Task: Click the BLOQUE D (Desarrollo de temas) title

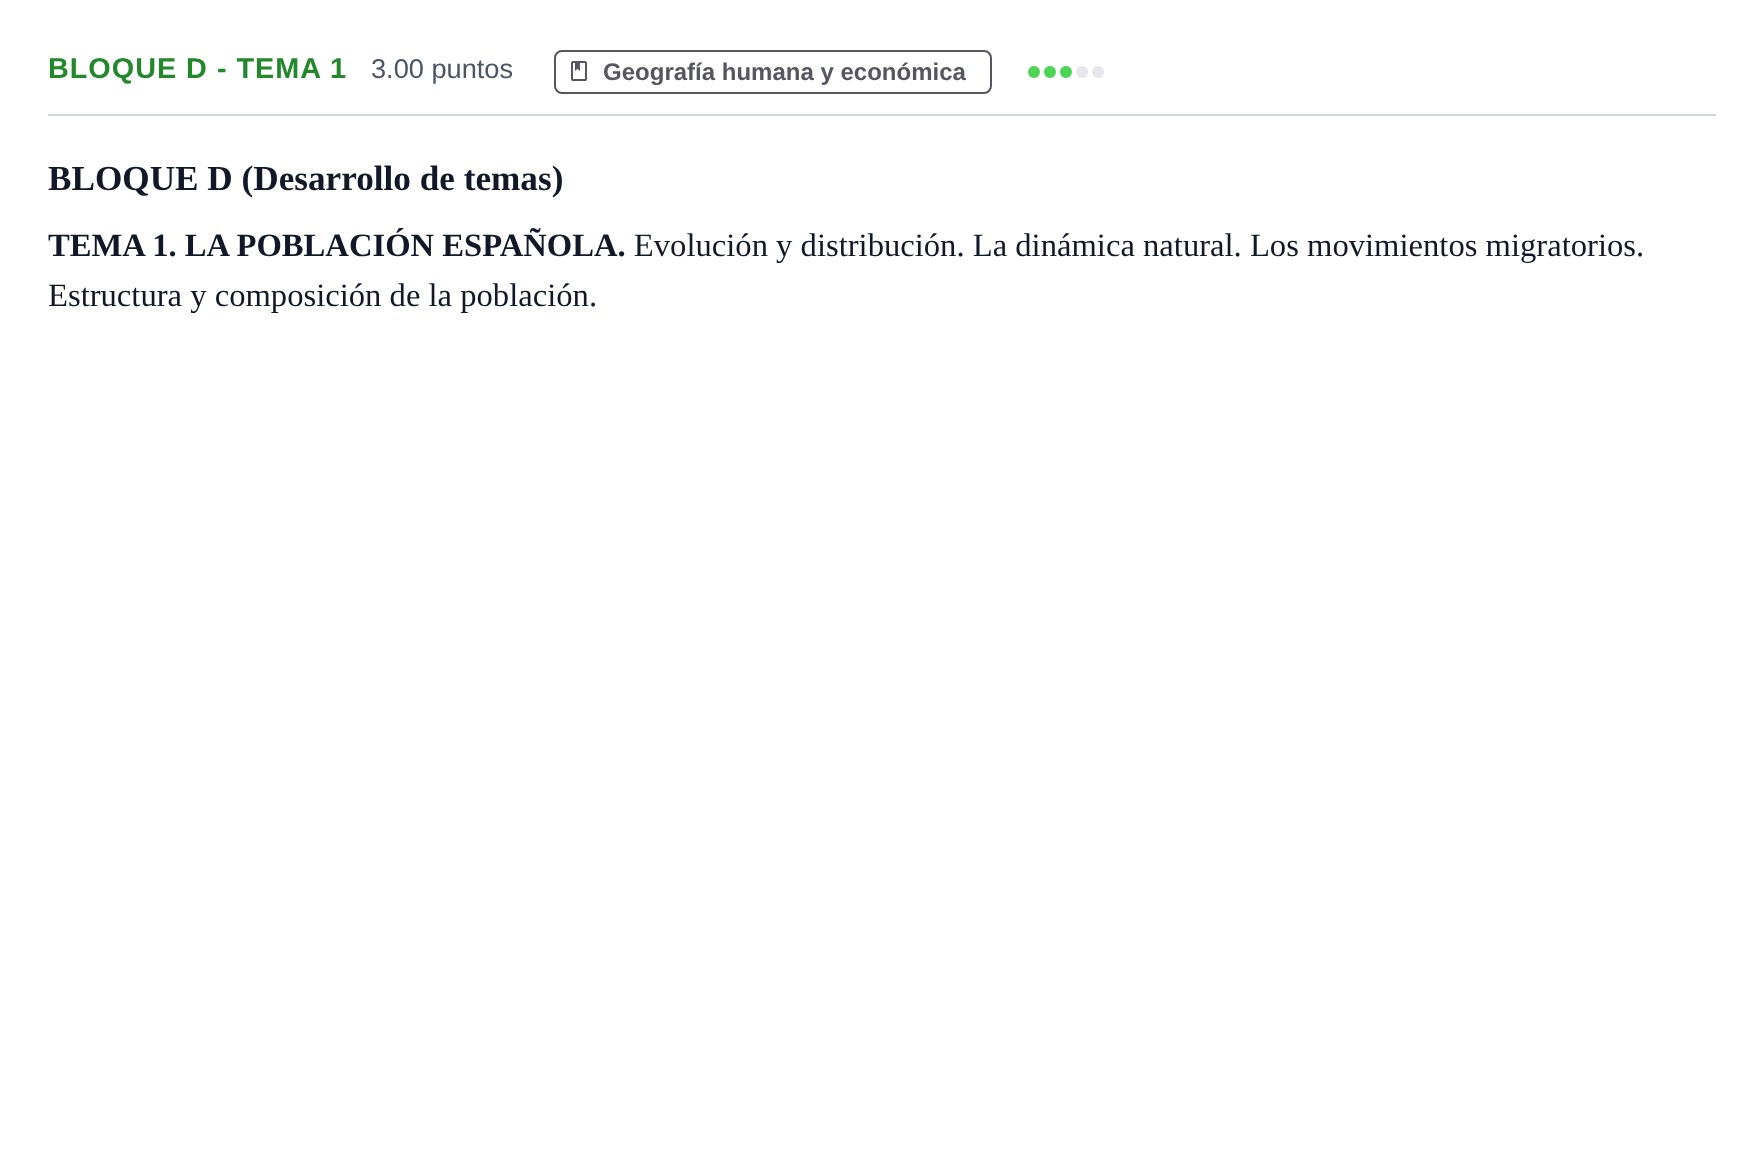Action: pos(306,179)
